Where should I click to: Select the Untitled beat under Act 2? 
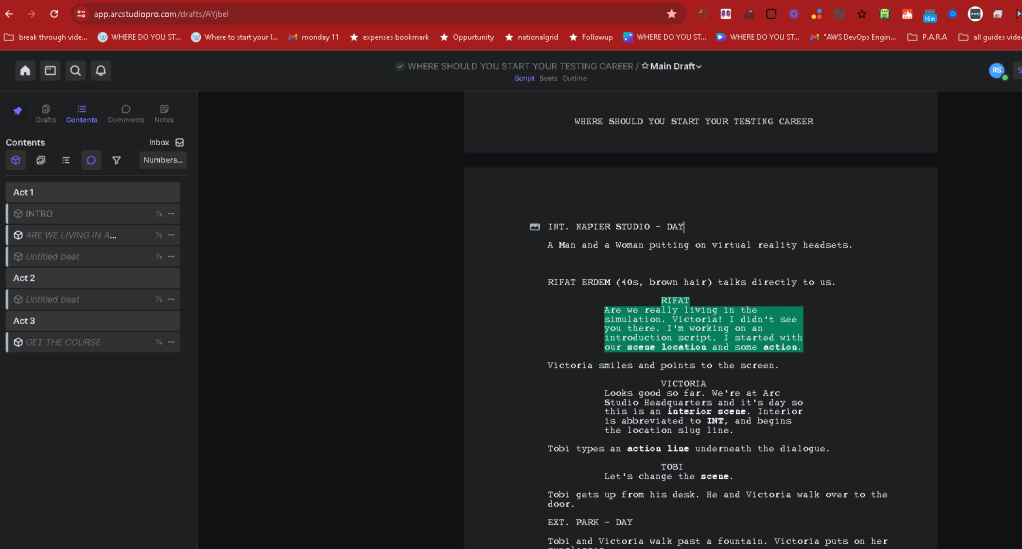(93, 299)
